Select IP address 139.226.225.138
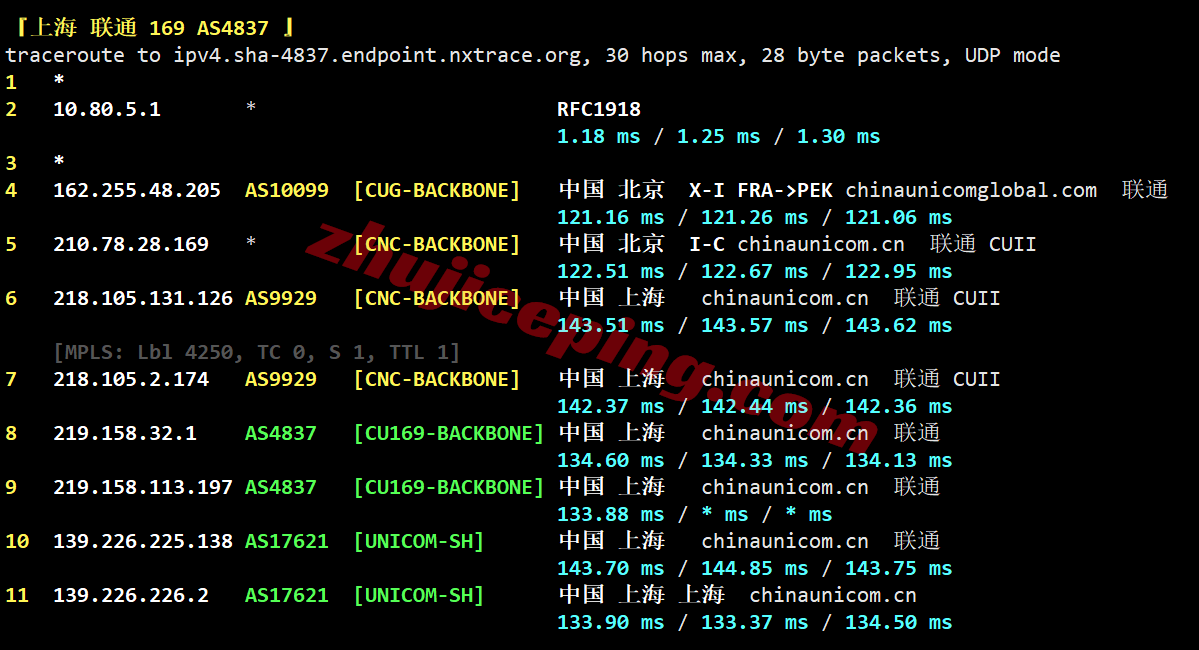 [x=143, y=542]
